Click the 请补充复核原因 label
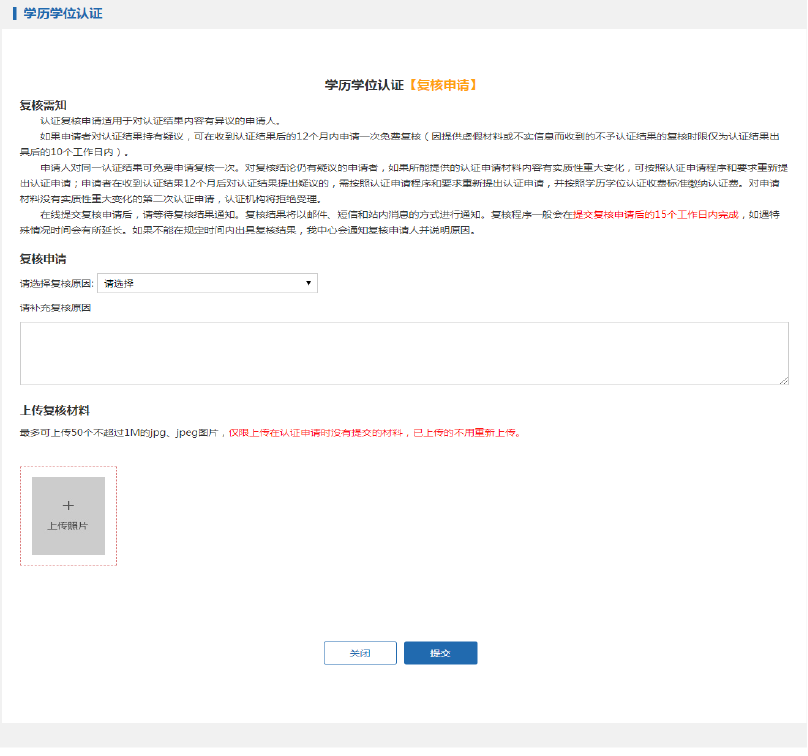Image resolution: width=808 pixels, height=756 pixels. pos(55,308)
